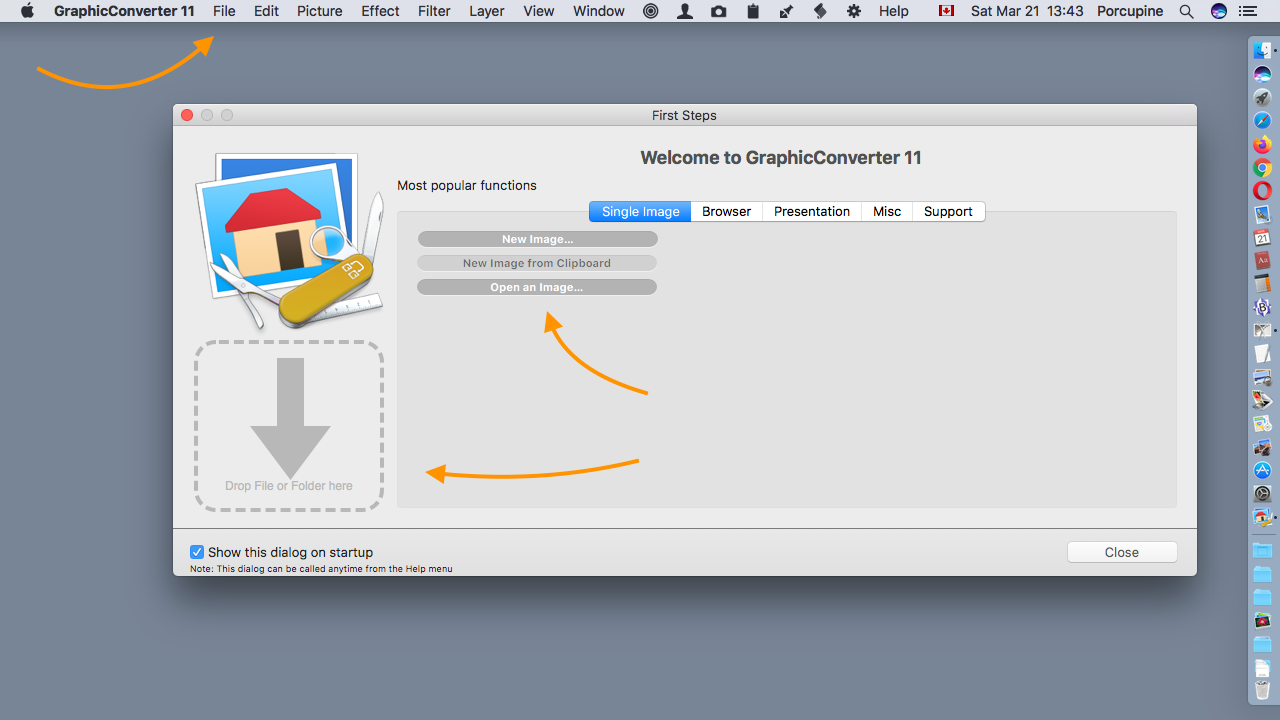Open Finder from the dock
1280x720 pixels.
tap(1262, 49)
